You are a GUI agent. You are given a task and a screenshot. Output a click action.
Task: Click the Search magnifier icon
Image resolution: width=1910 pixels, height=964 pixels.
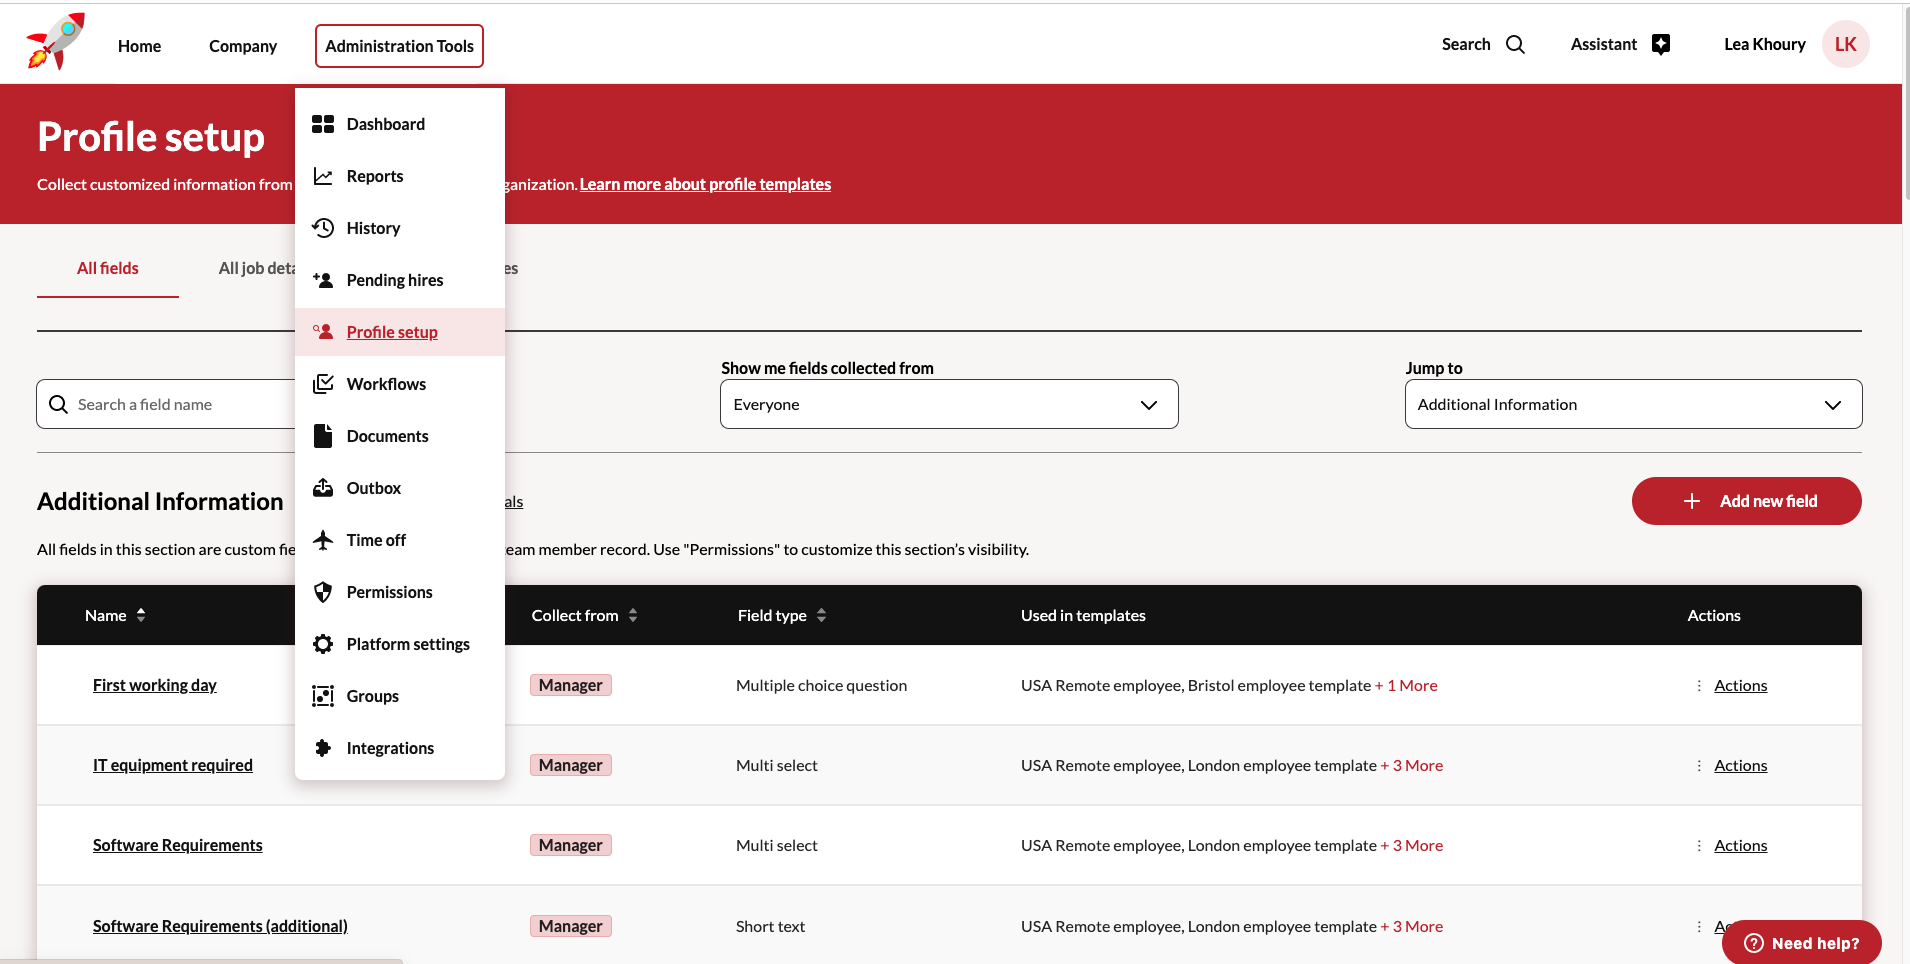pyautogui.click(x=1515, y=45)
